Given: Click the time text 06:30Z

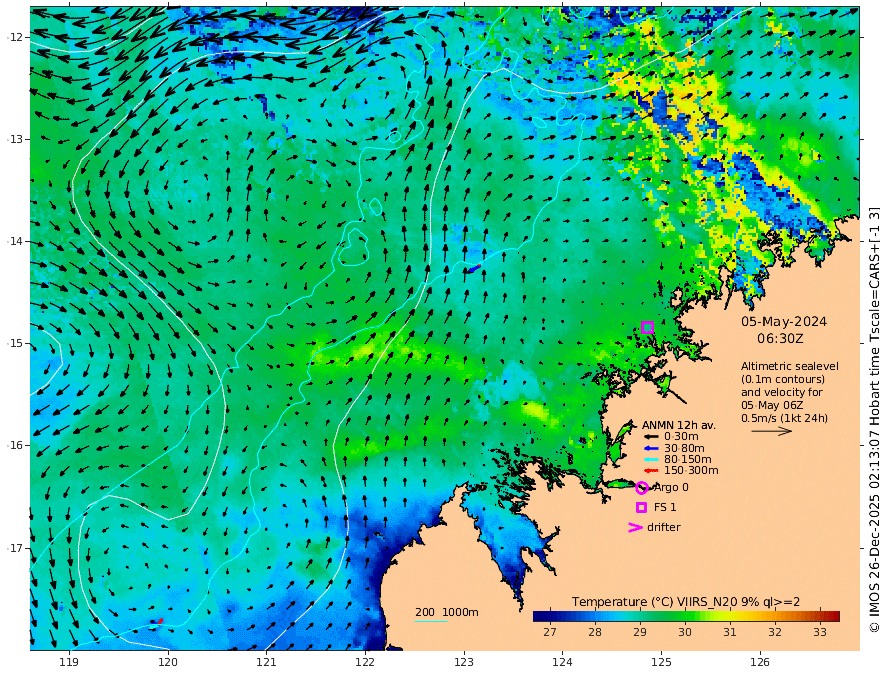Looking at the screenshot, I should tap(780, 339).
